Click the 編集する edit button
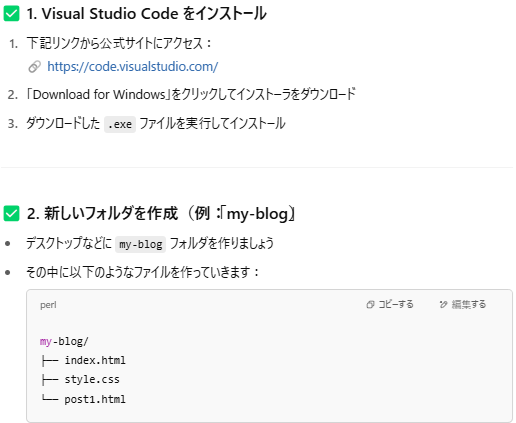Viewport: 516px width, 423px height. coord(463,304)
